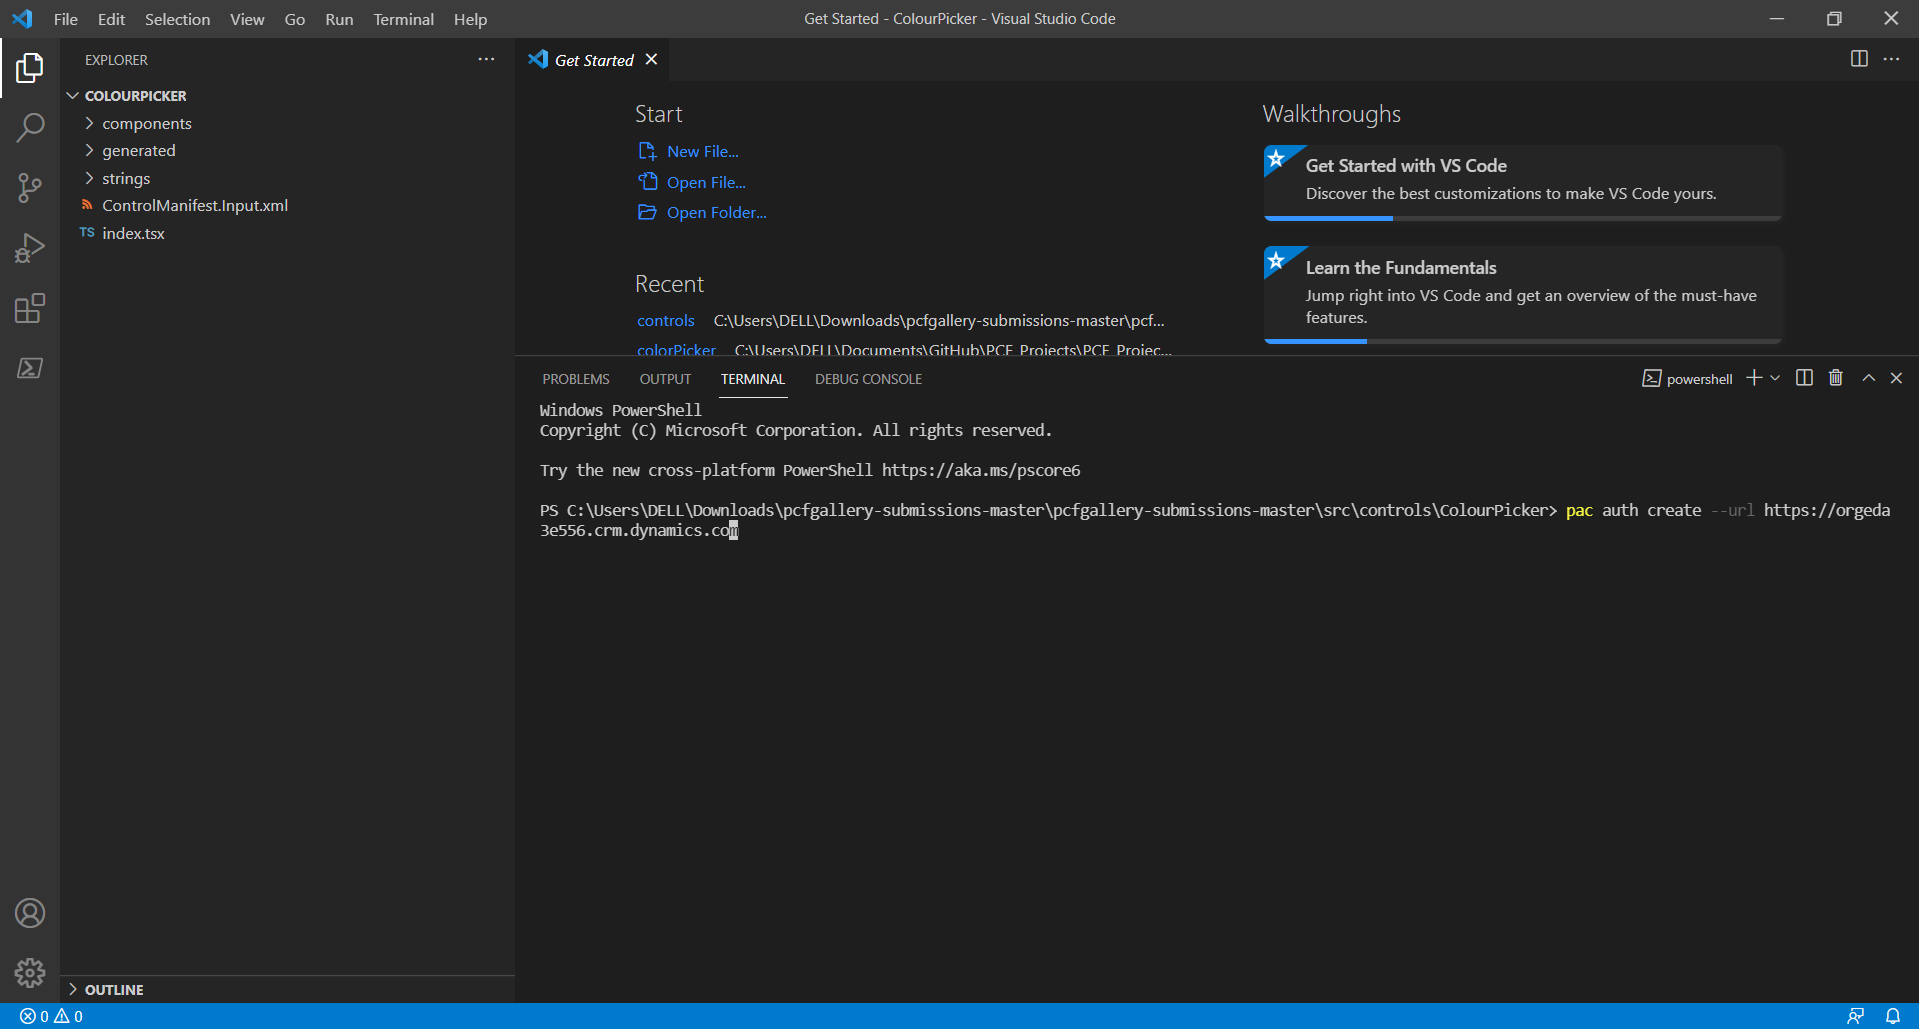
Task: Open the Source Control view
Action: point(30,188)
